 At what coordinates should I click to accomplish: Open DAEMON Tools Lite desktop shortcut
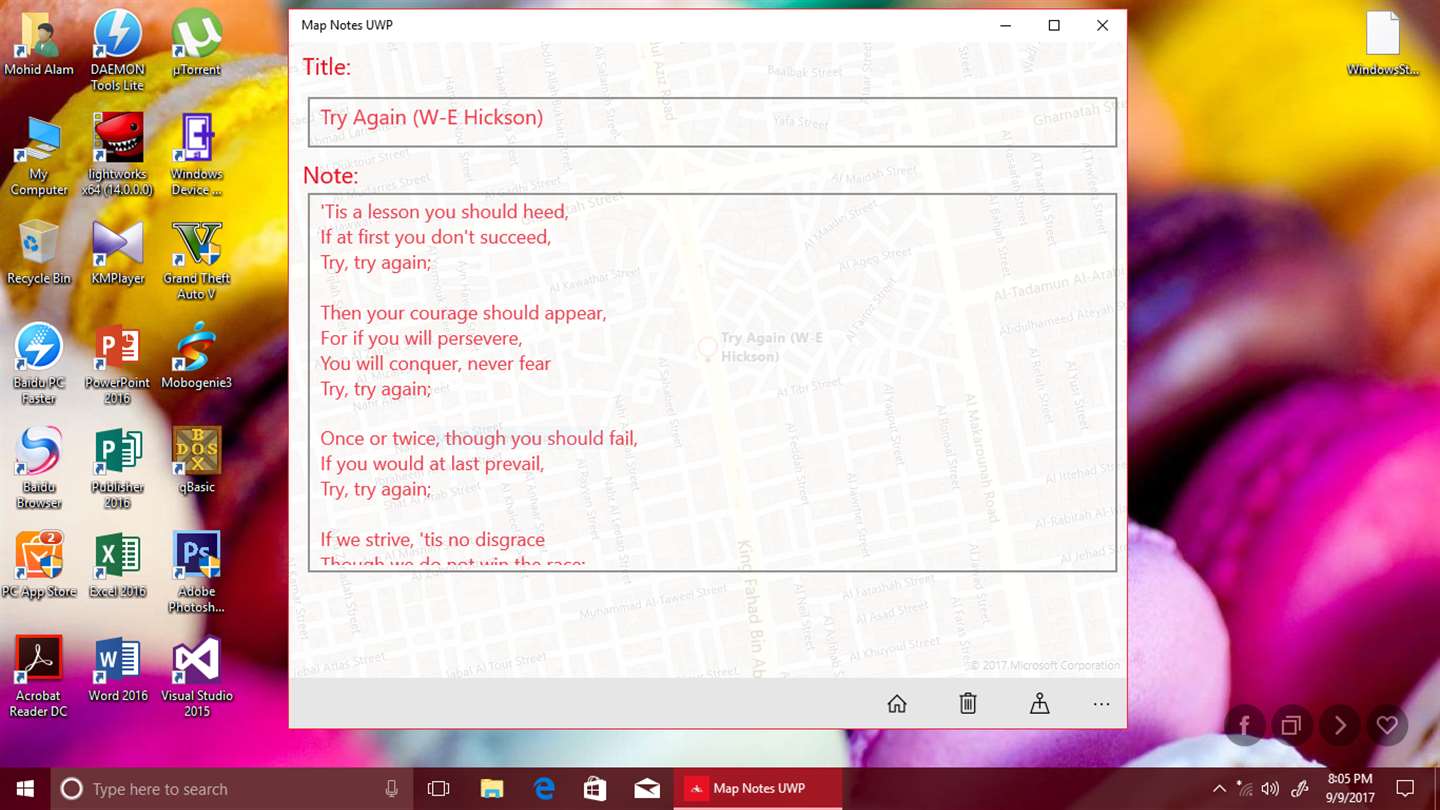click(x=118, y=52)
